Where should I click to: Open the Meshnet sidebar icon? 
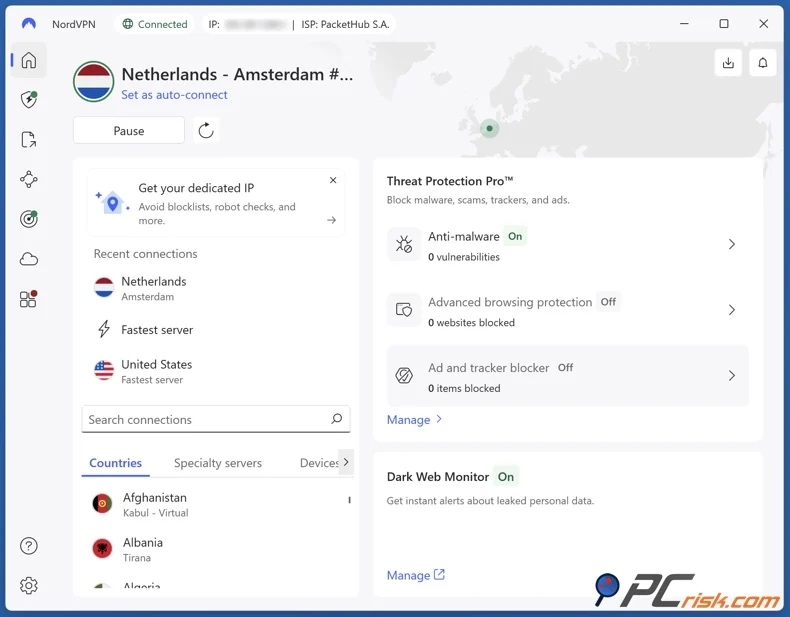tap(29, 179)
